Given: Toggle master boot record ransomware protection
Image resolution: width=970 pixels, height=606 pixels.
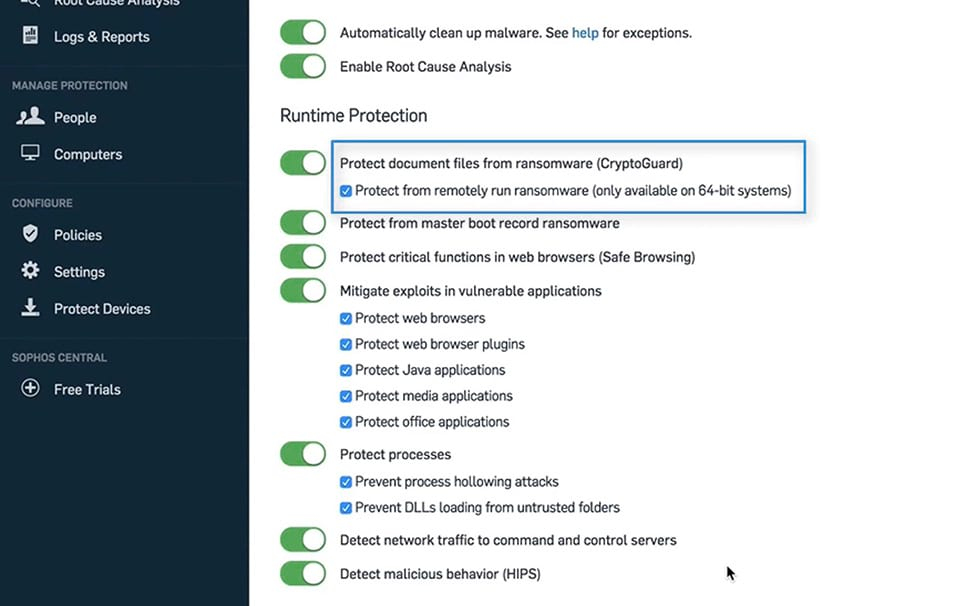Looking at the screenshot, I should coord(302,222).
